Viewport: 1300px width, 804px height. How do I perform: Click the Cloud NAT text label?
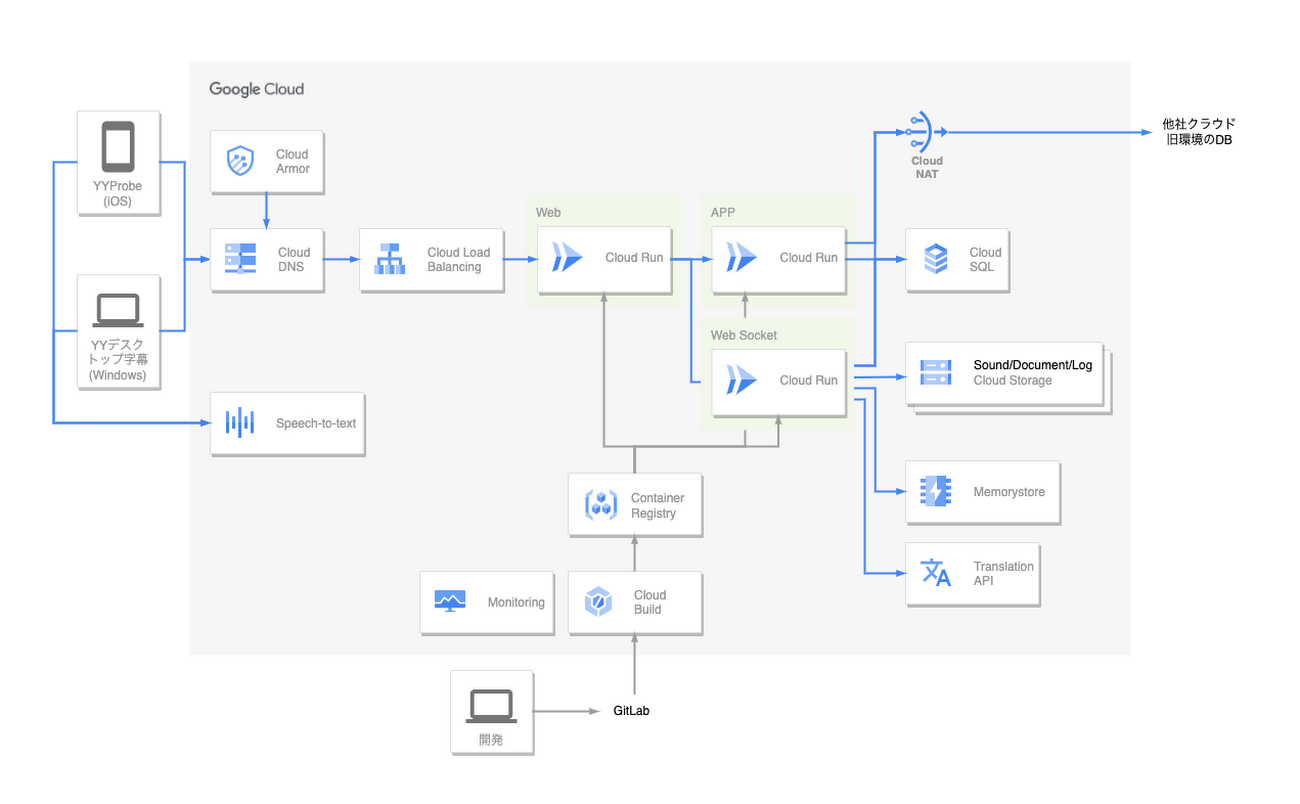[x=927, y=167]
